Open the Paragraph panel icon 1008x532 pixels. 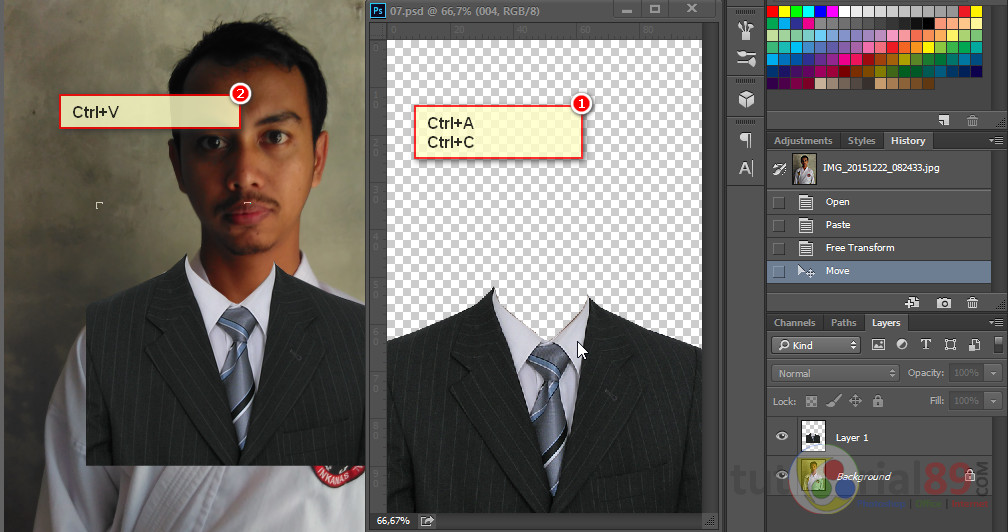pos(746,139)
